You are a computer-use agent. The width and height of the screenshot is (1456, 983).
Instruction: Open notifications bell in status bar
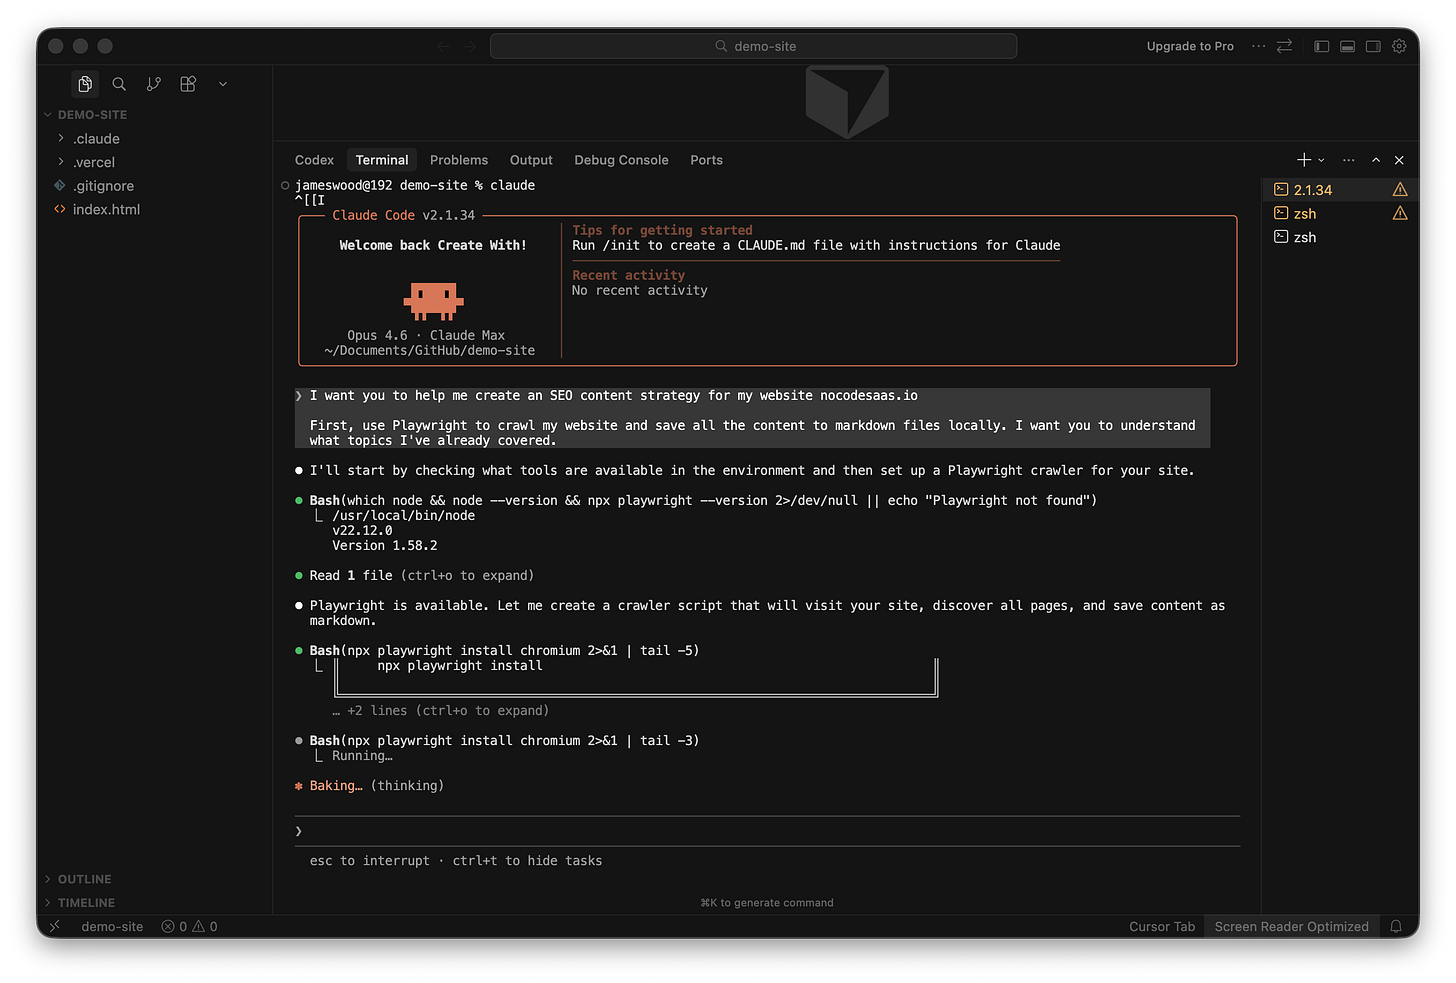(x=1396, y=927)
